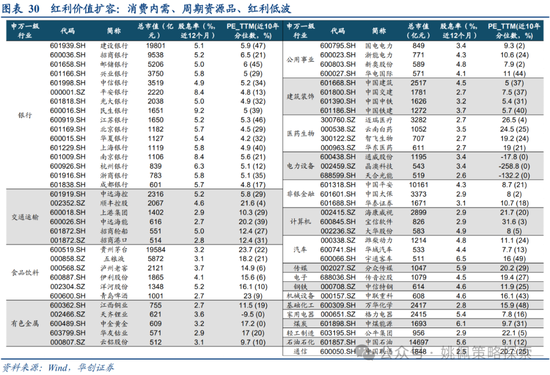Click stock code 601318.SH
This screenshot has width=550, height=375.
pyautogui.click(x=338, y=185)
